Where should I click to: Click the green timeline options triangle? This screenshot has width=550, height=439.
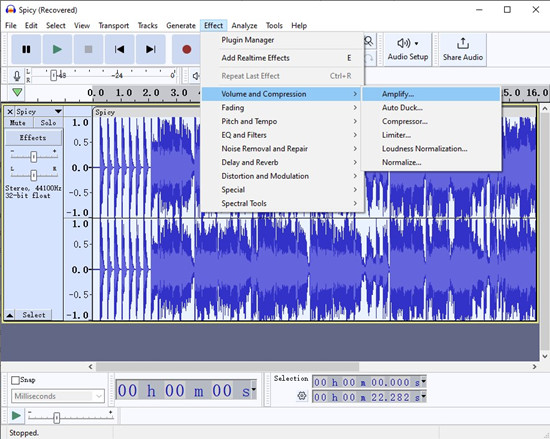tap(17, 93)
